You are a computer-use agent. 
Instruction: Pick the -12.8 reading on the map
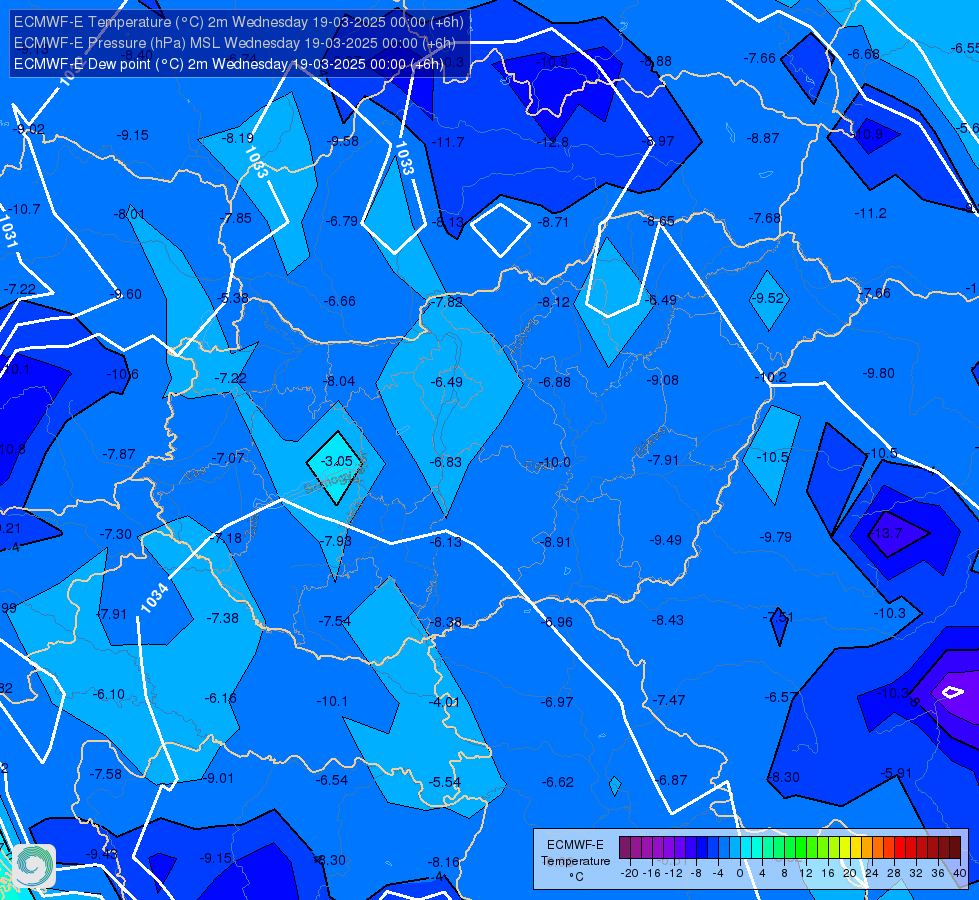click(x=553, y=142)
